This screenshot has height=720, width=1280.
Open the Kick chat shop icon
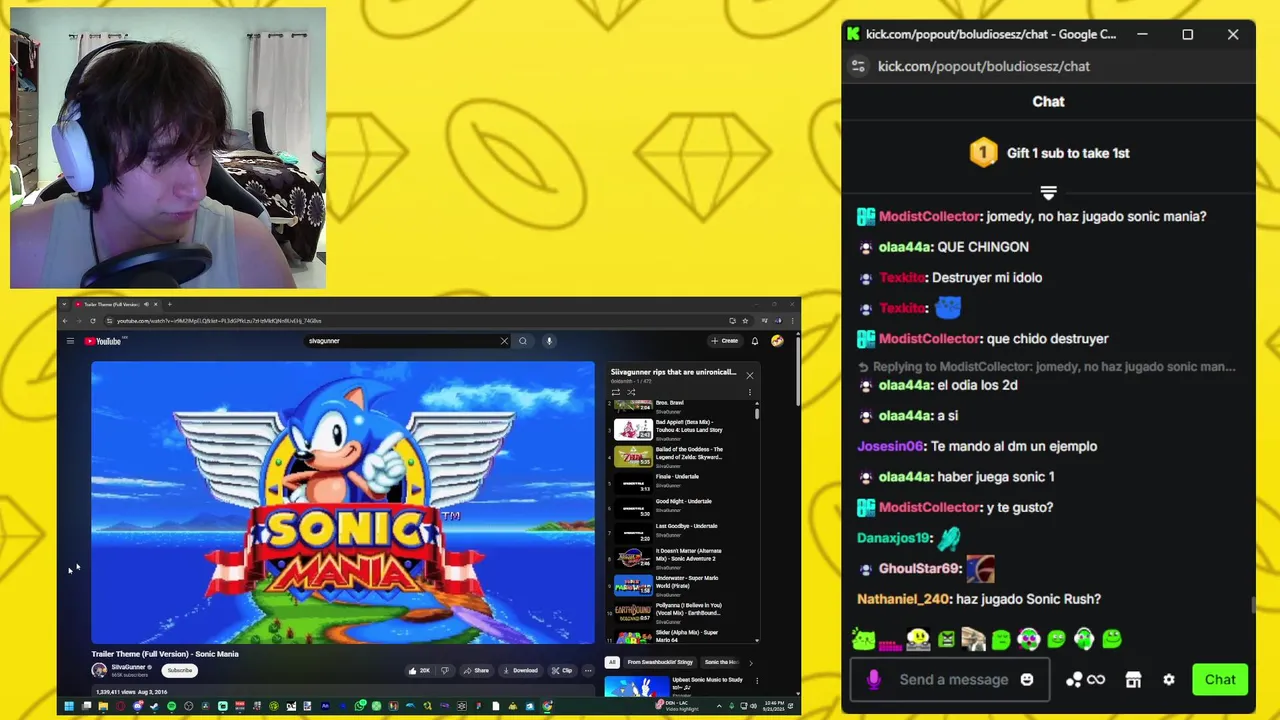tap(1133, 680)
